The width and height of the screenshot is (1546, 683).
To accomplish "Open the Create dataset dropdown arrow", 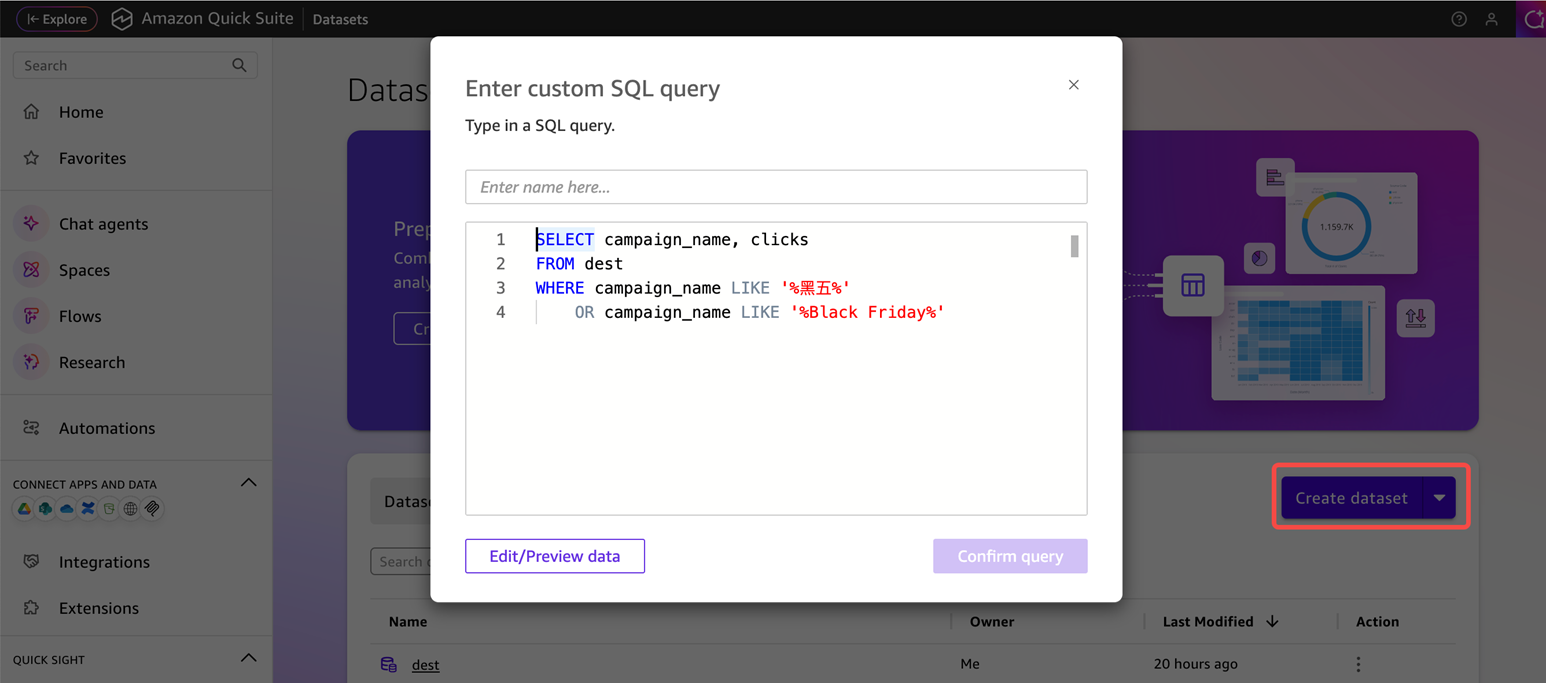I will click(1439, 498).
